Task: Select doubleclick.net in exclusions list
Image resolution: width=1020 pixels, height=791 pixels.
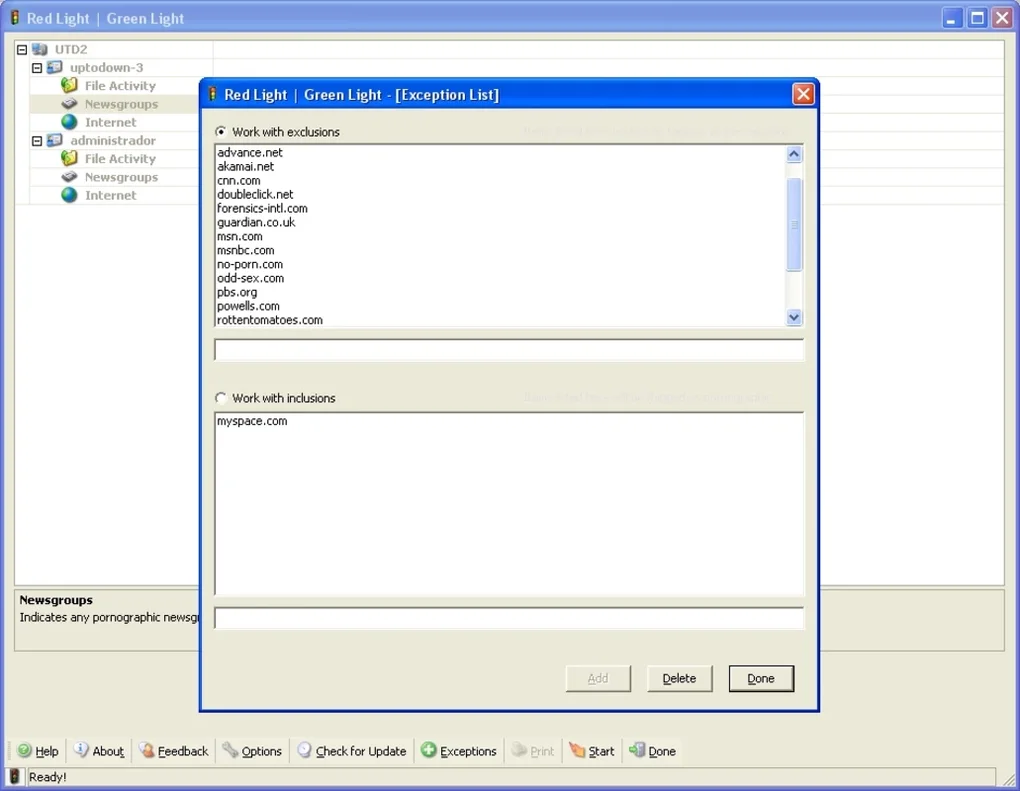Action: click(255, 194)
